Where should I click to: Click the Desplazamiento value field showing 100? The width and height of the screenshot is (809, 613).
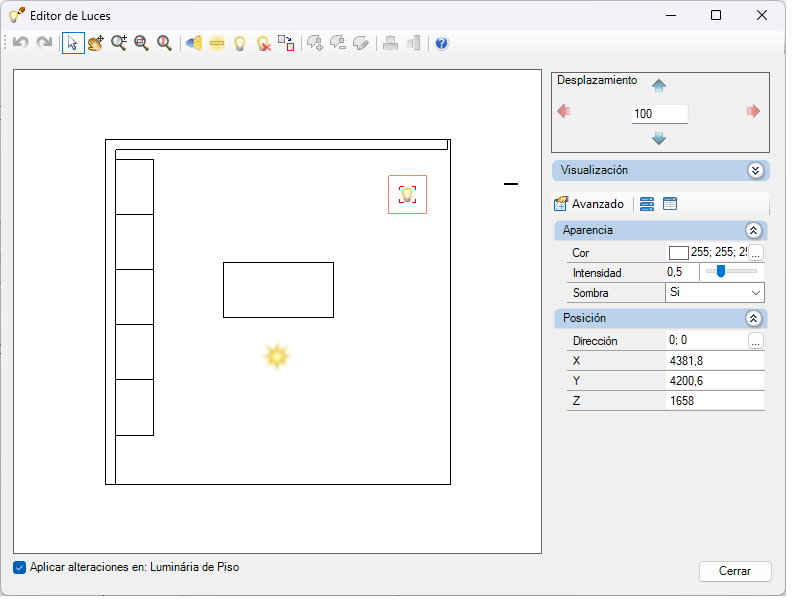click(659, 114)
